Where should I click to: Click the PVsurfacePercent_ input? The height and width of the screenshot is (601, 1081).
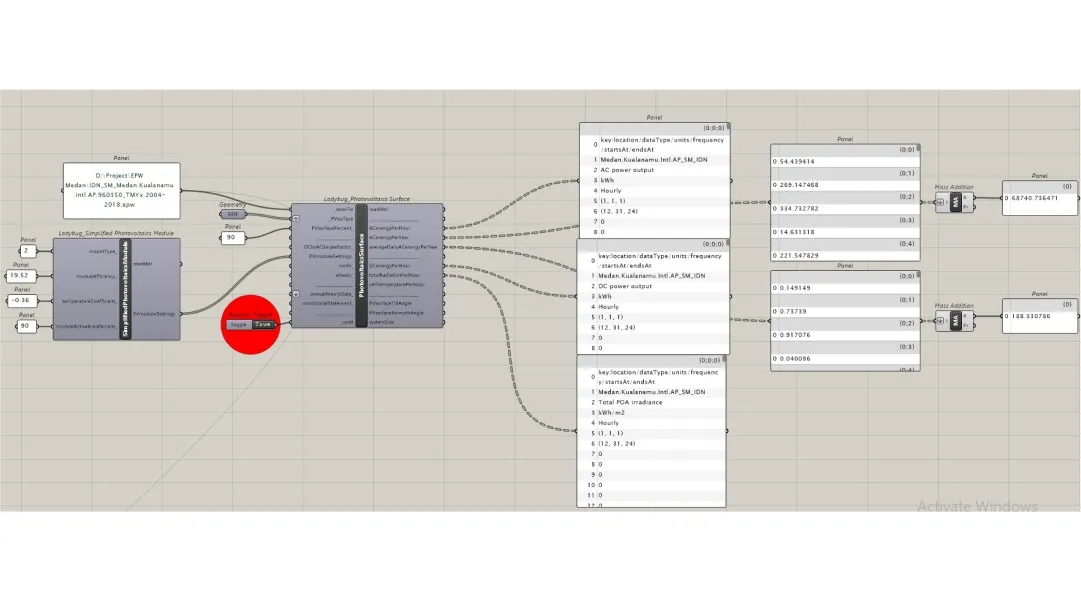(332, 227)
